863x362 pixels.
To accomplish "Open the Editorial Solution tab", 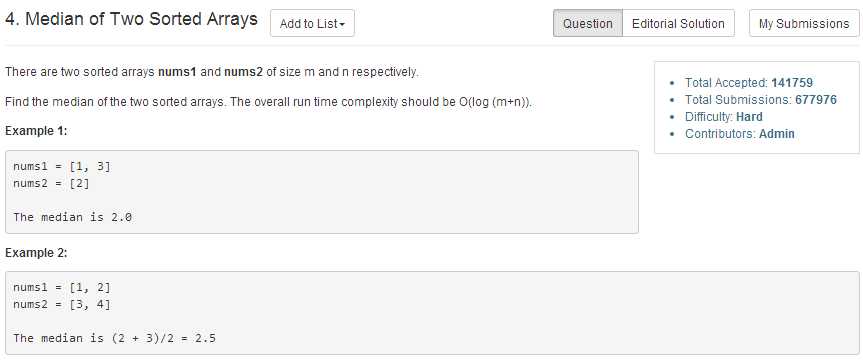I will (678, 24).
